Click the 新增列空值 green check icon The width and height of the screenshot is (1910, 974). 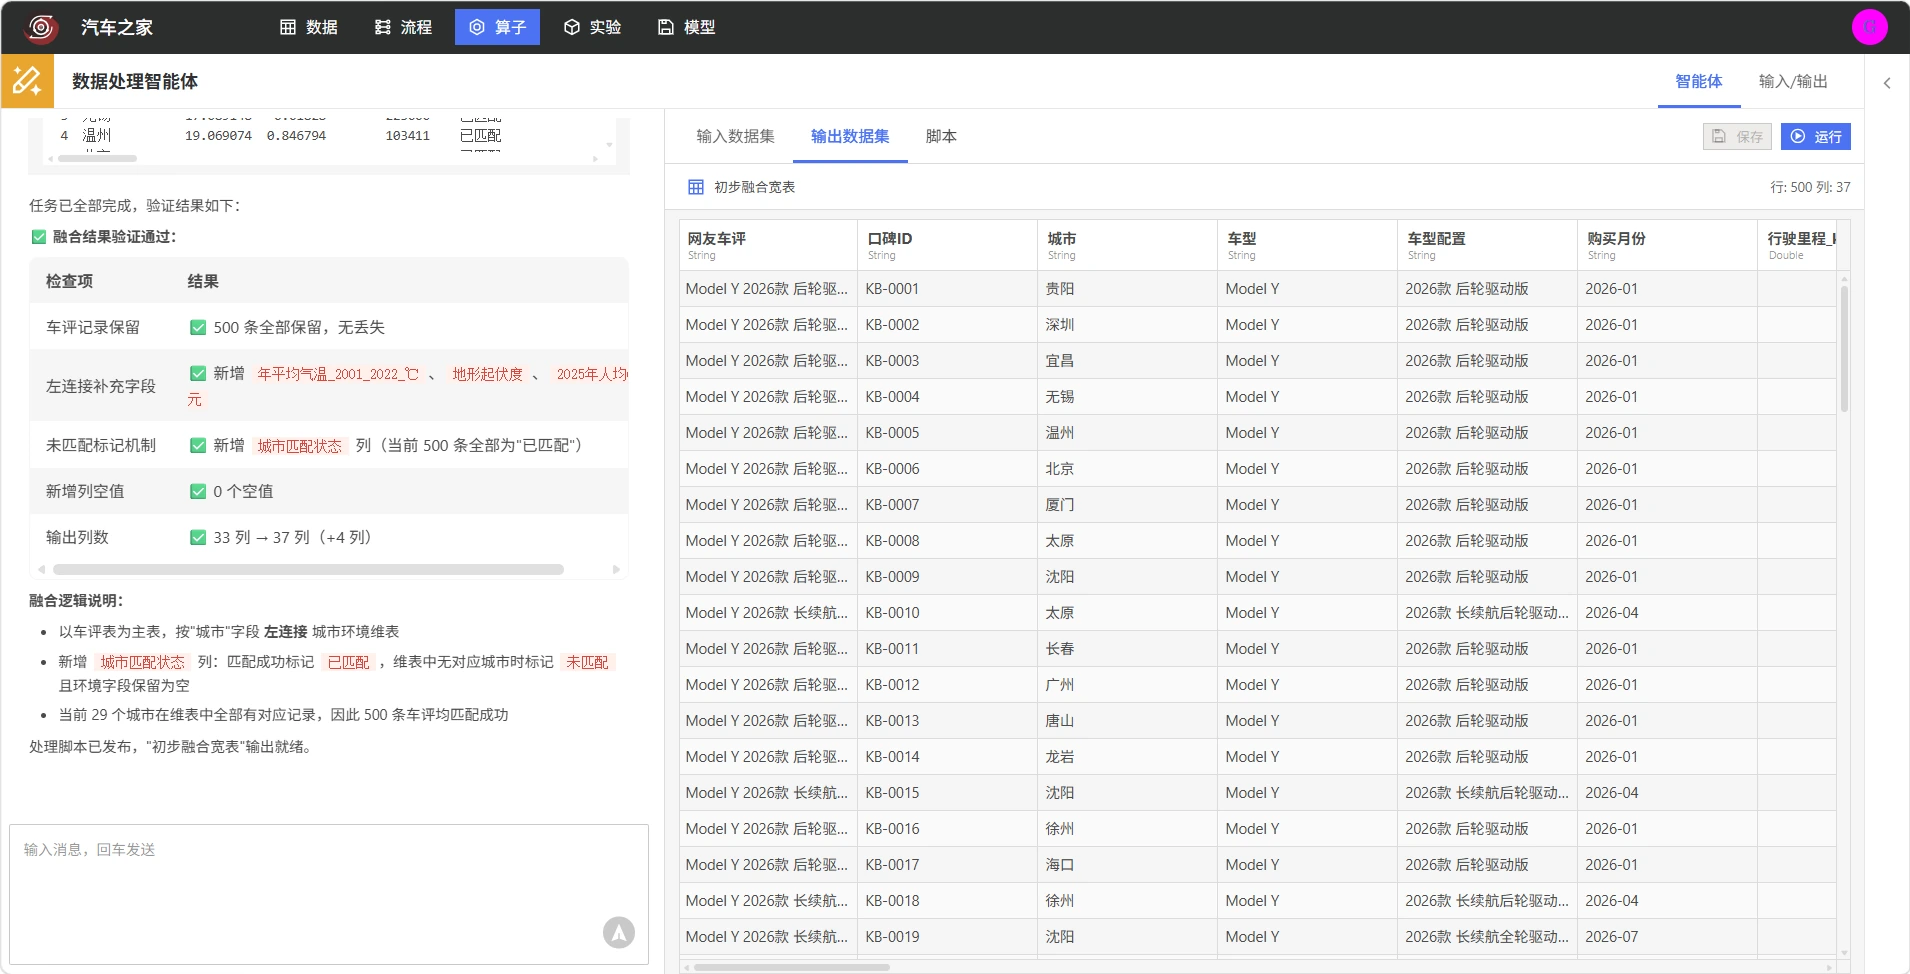(x=198, y=492)
